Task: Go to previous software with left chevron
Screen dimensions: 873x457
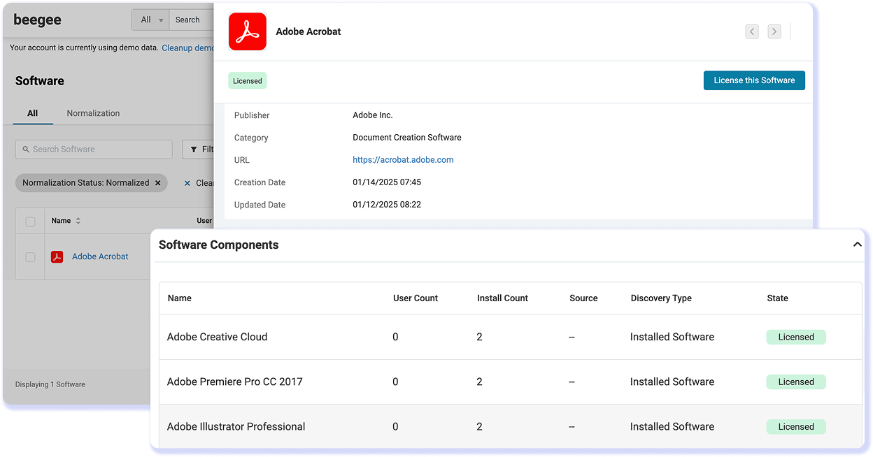Action: (x=752, y=32)
